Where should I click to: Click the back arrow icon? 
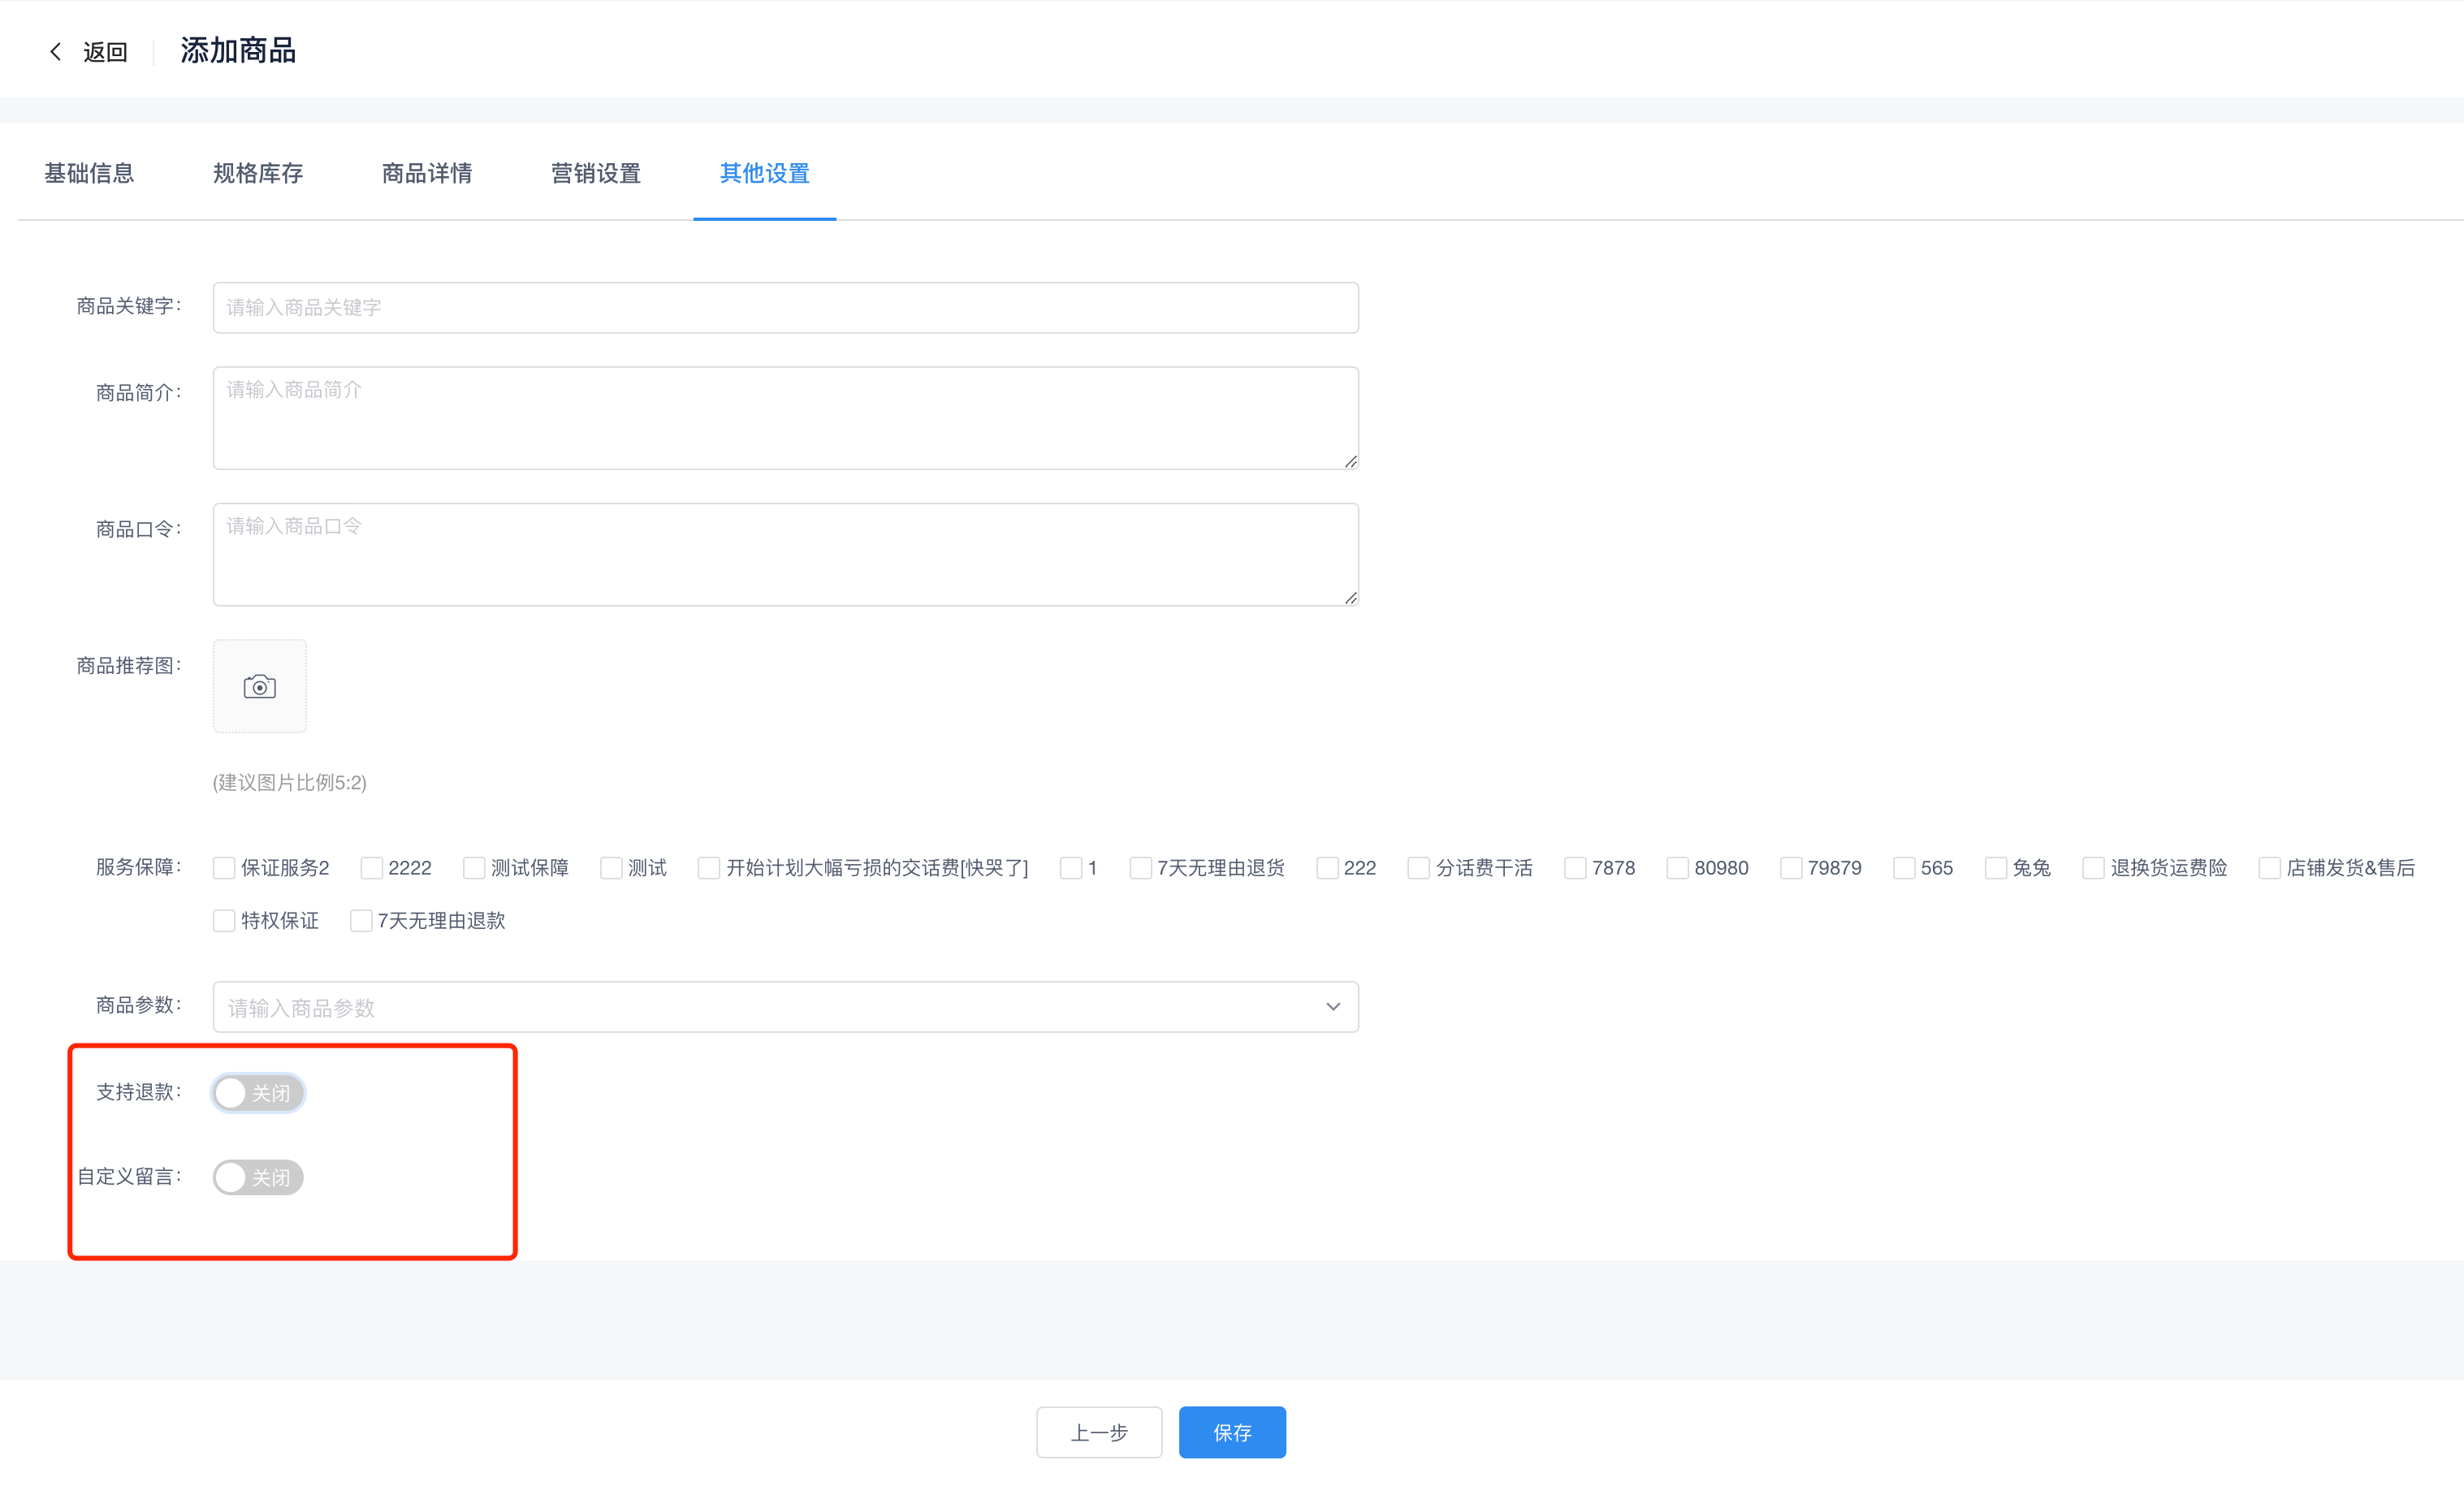coord(56,51)
